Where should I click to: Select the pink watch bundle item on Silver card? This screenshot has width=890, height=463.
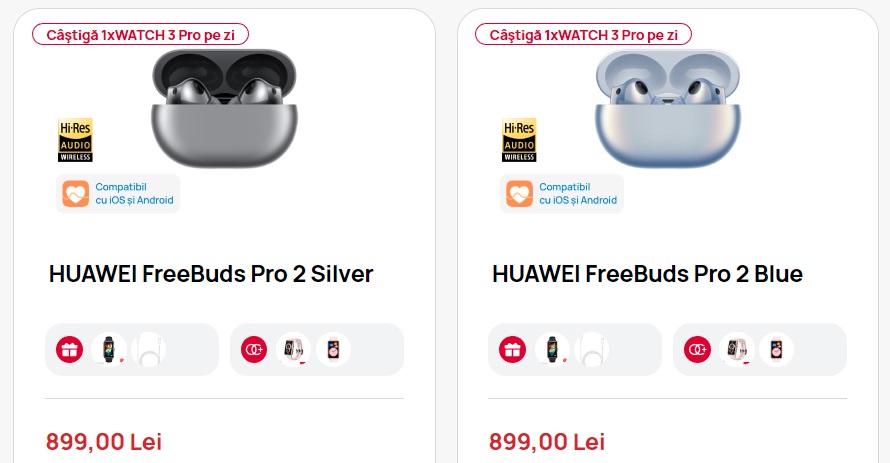(293, 350)
